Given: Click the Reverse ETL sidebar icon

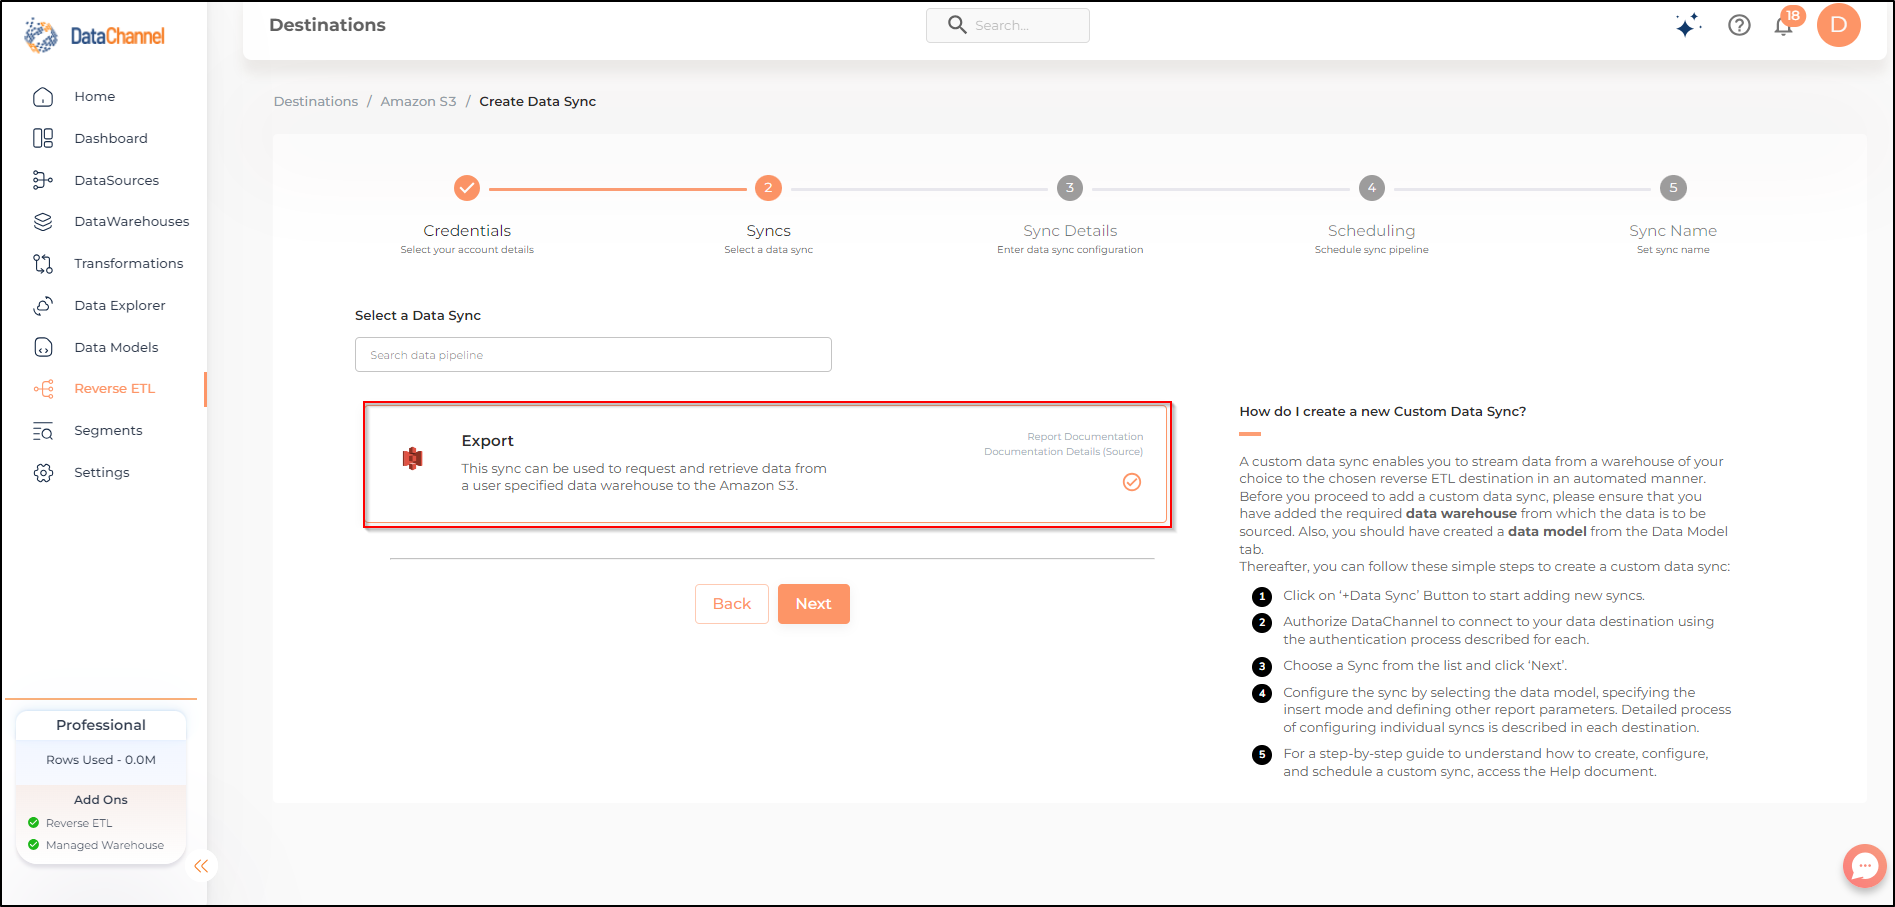Looking at the screenshot, I should point(43,389).
